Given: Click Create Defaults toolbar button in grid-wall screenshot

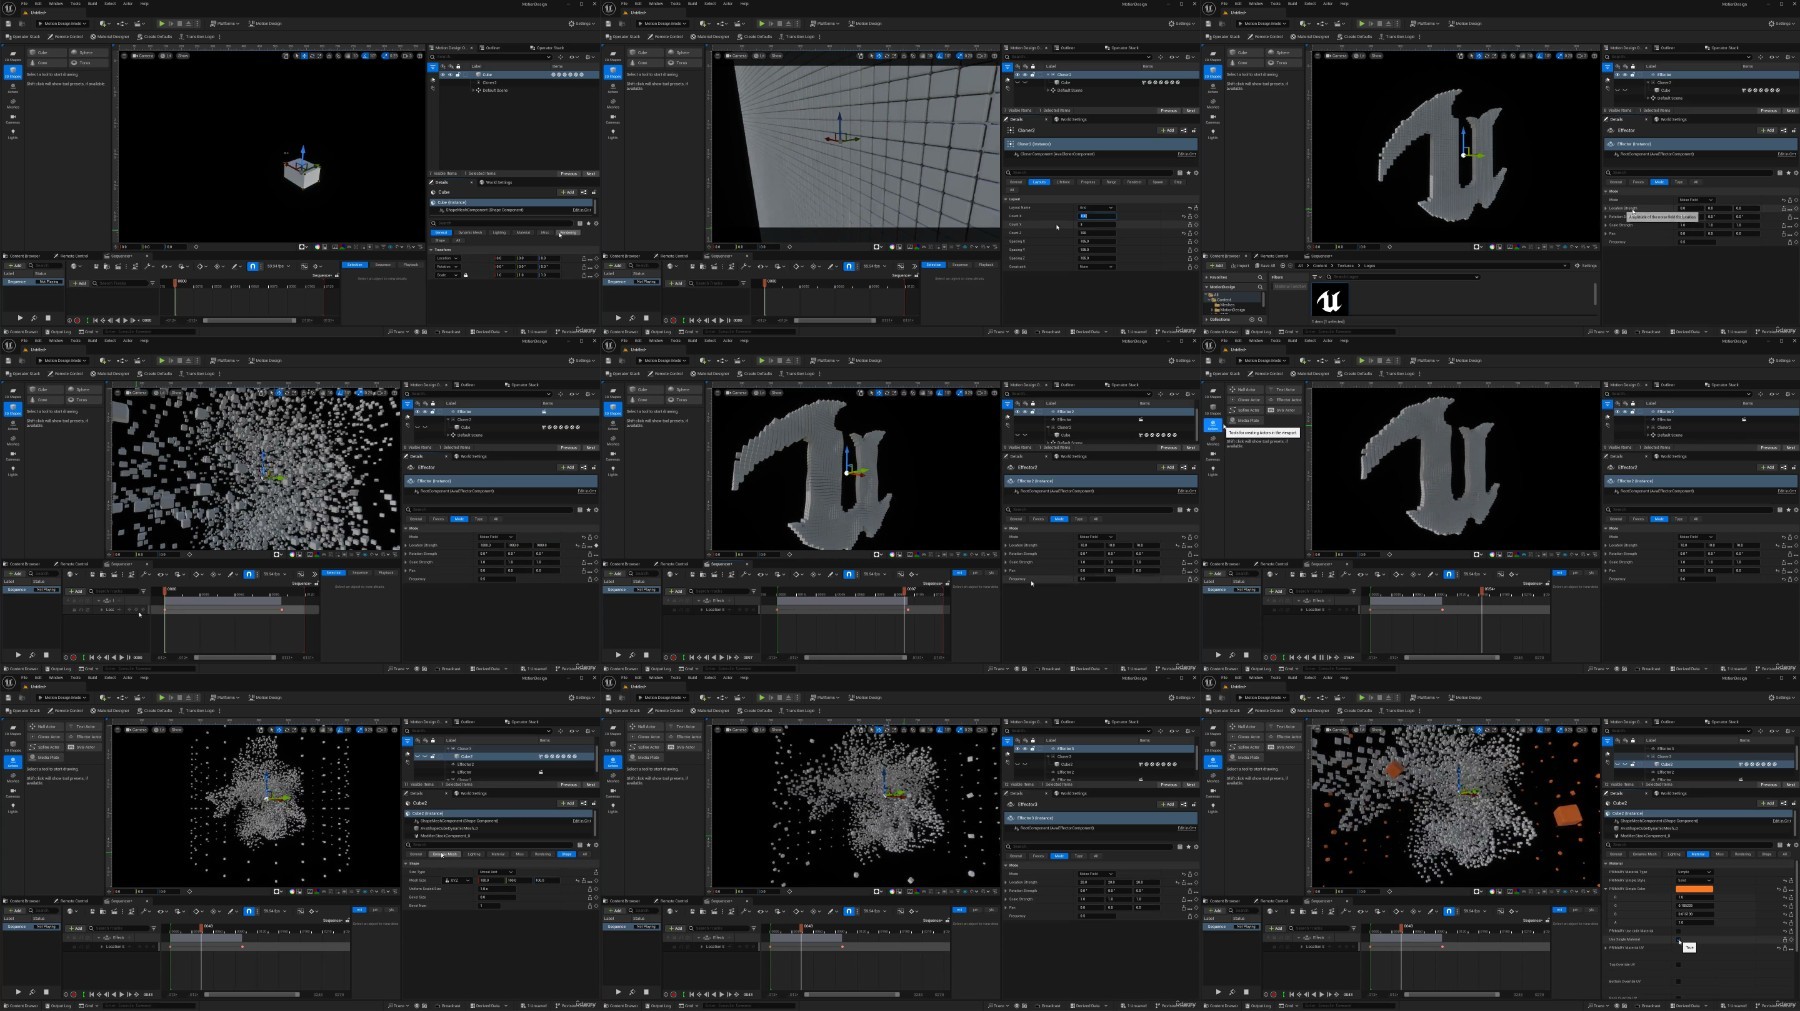Looking at the screenshot, I should pyautogui.click(x=755, y=37).
